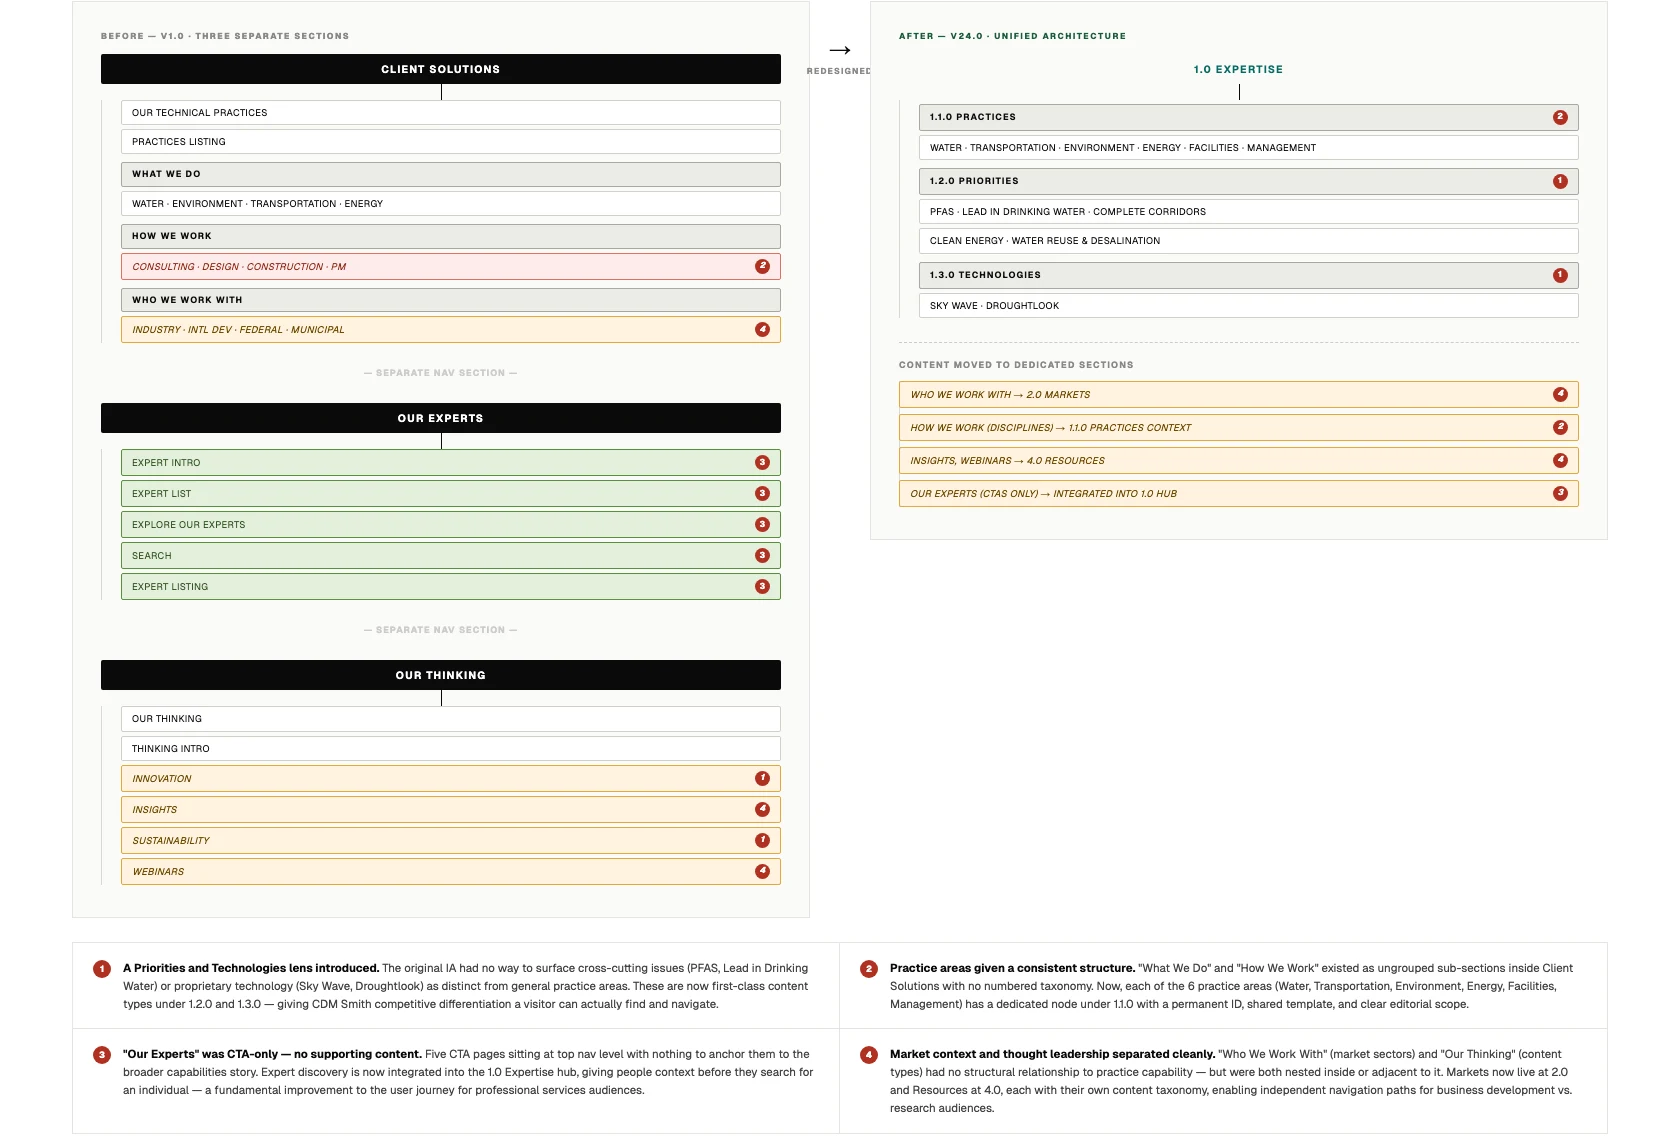Click 'Market context and thought leadership separated' heading

point(1053,1054)
